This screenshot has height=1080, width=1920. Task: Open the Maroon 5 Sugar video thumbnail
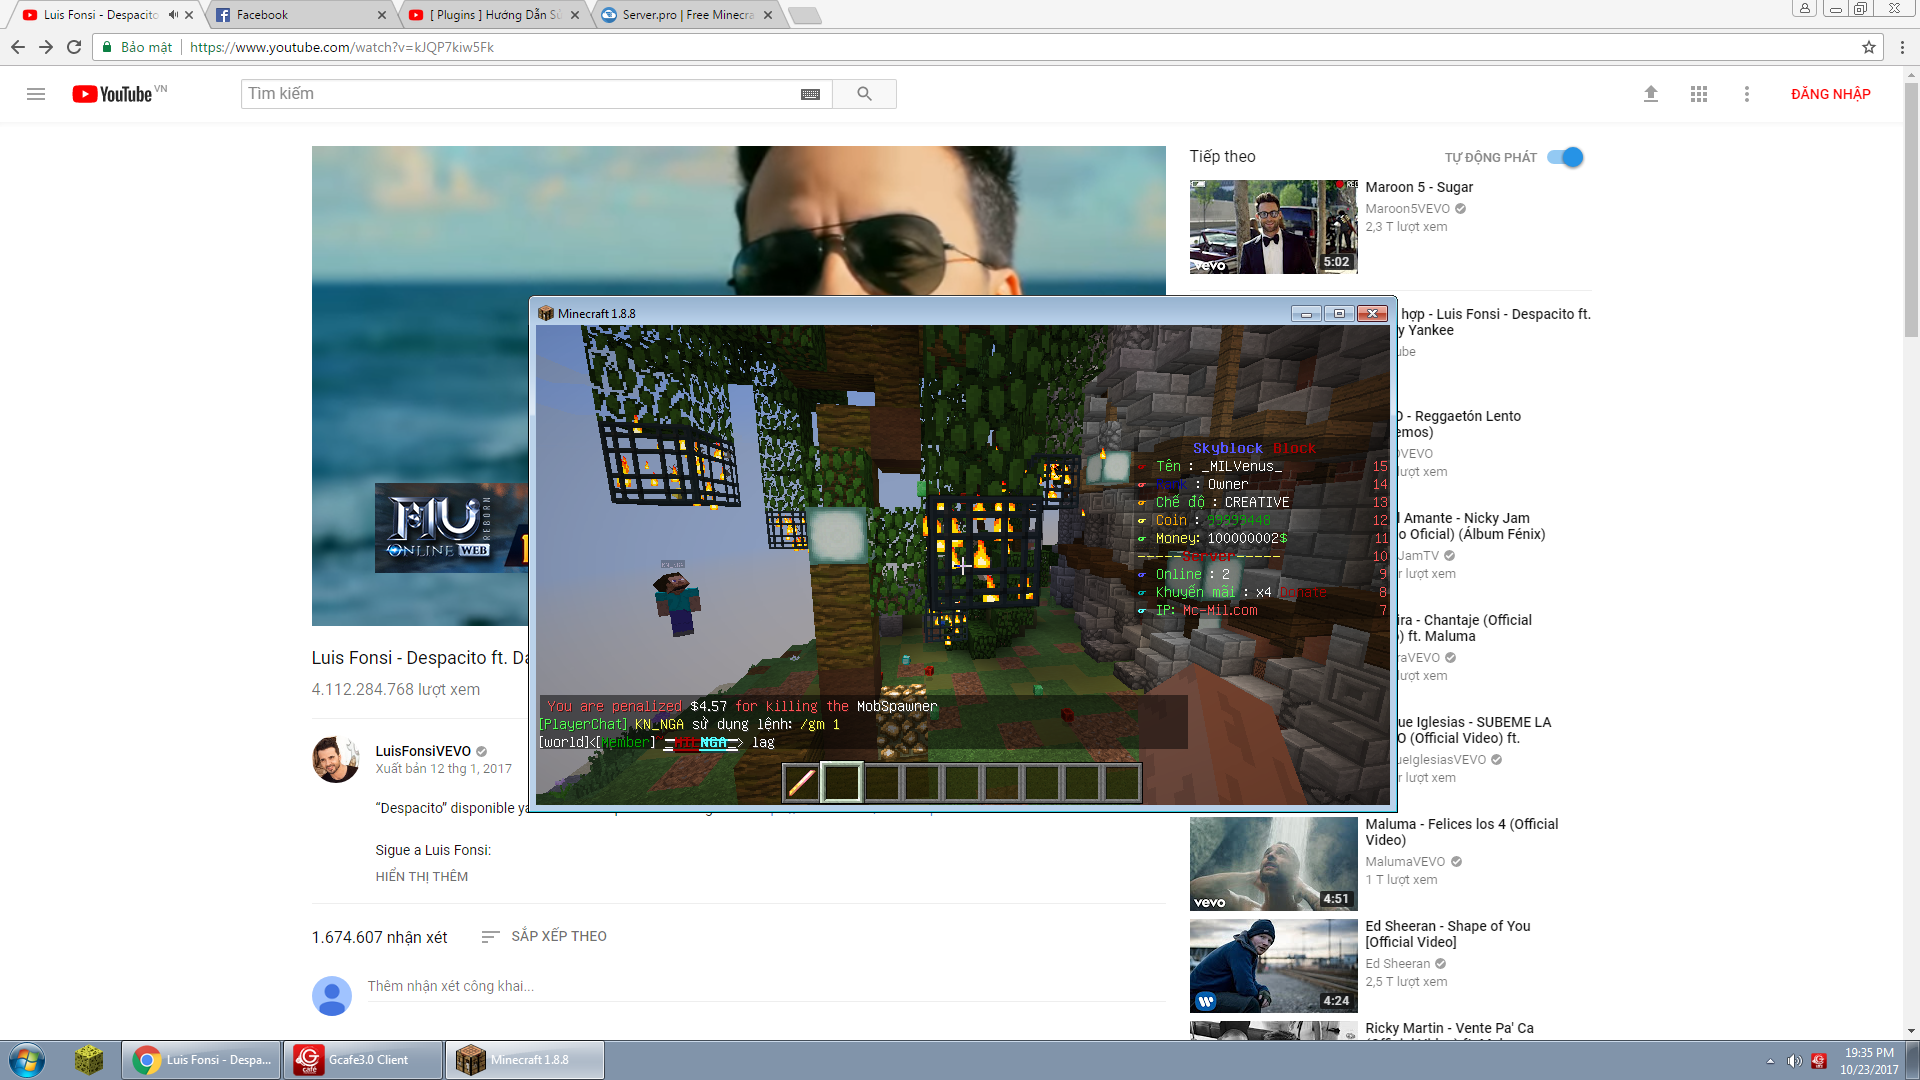point(1273,227)
